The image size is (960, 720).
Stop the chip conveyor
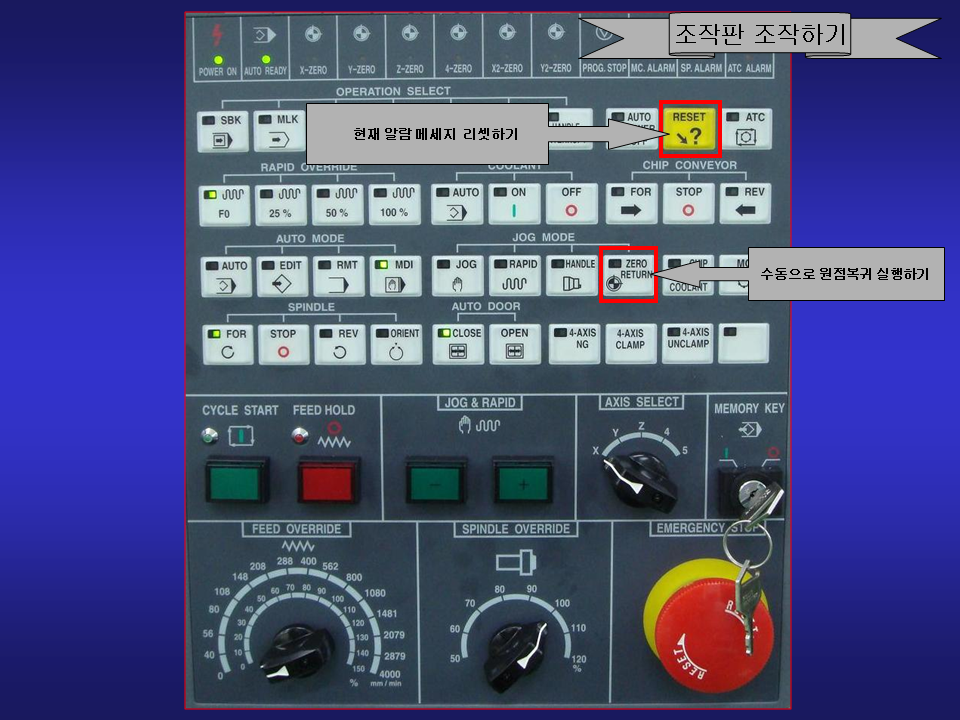tap(689, 203)
